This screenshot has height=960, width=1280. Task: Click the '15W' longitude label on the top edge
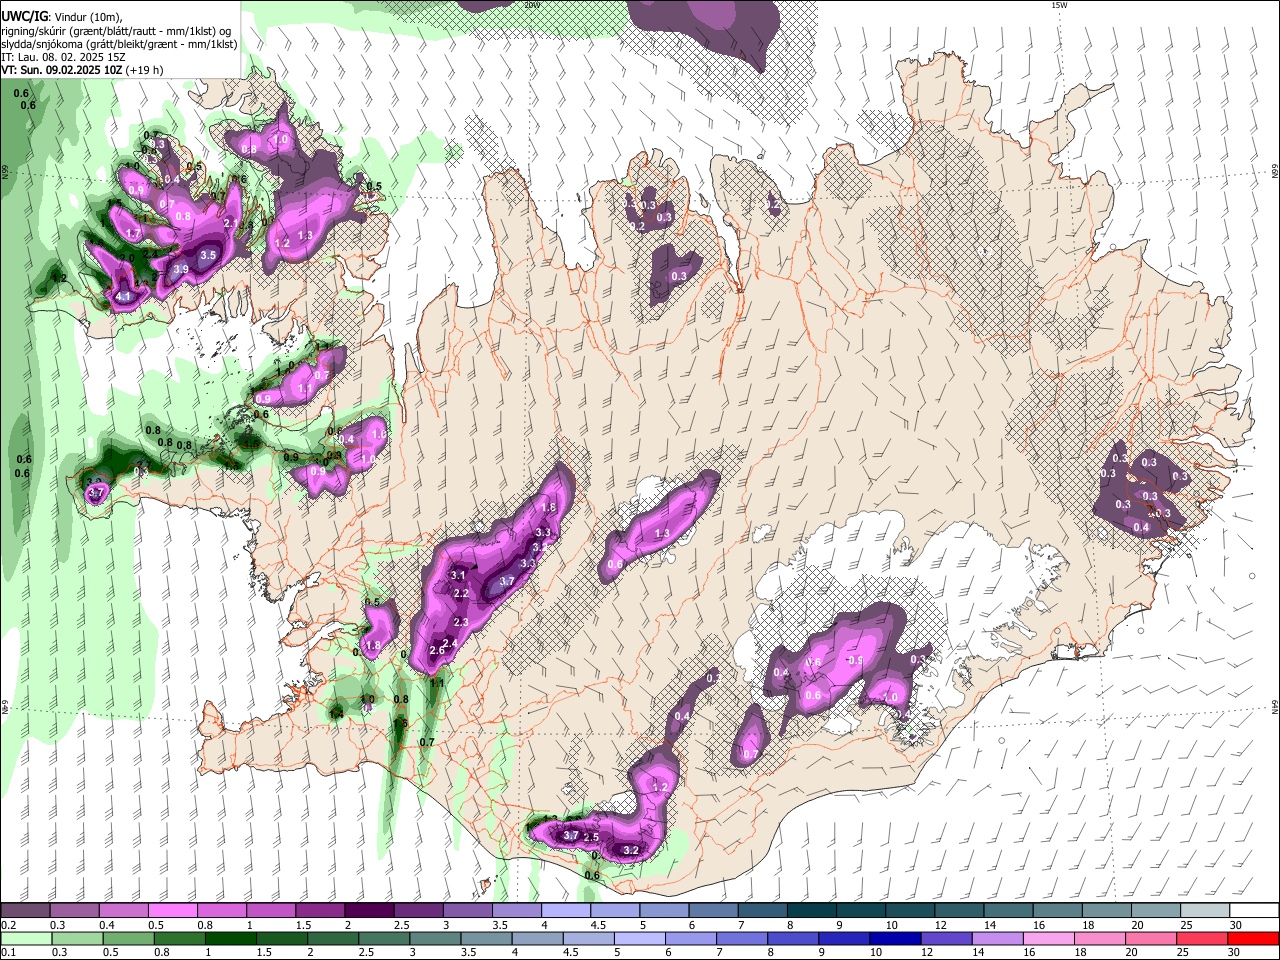tap(1059, 5)
